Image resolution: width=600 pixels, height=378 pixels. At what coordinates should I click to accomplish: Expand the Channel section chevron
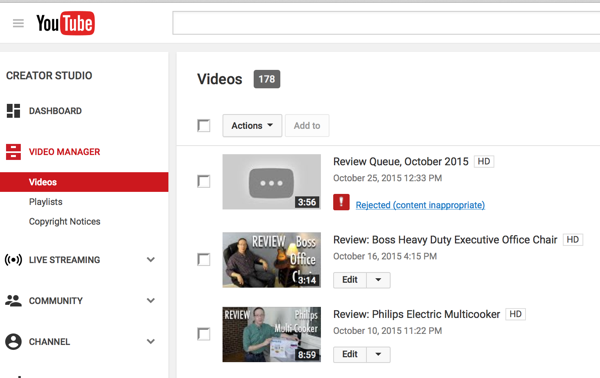(151, 342)
